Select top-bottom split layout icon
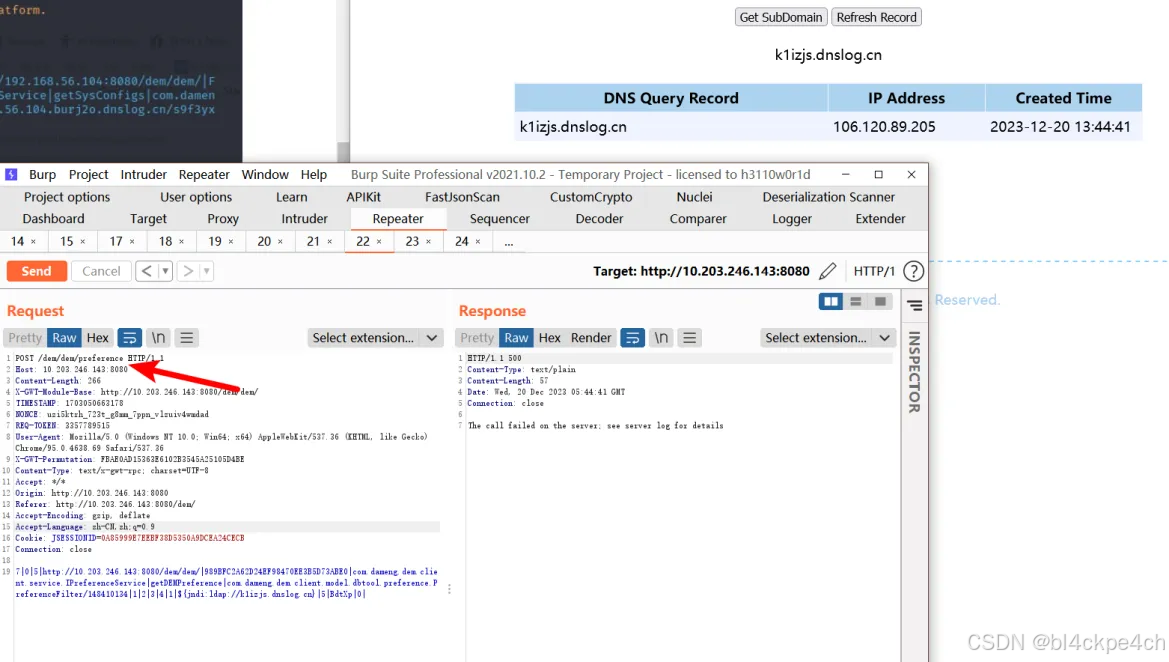This screenshot has height=662, width=1169. [x=856, y=301]
